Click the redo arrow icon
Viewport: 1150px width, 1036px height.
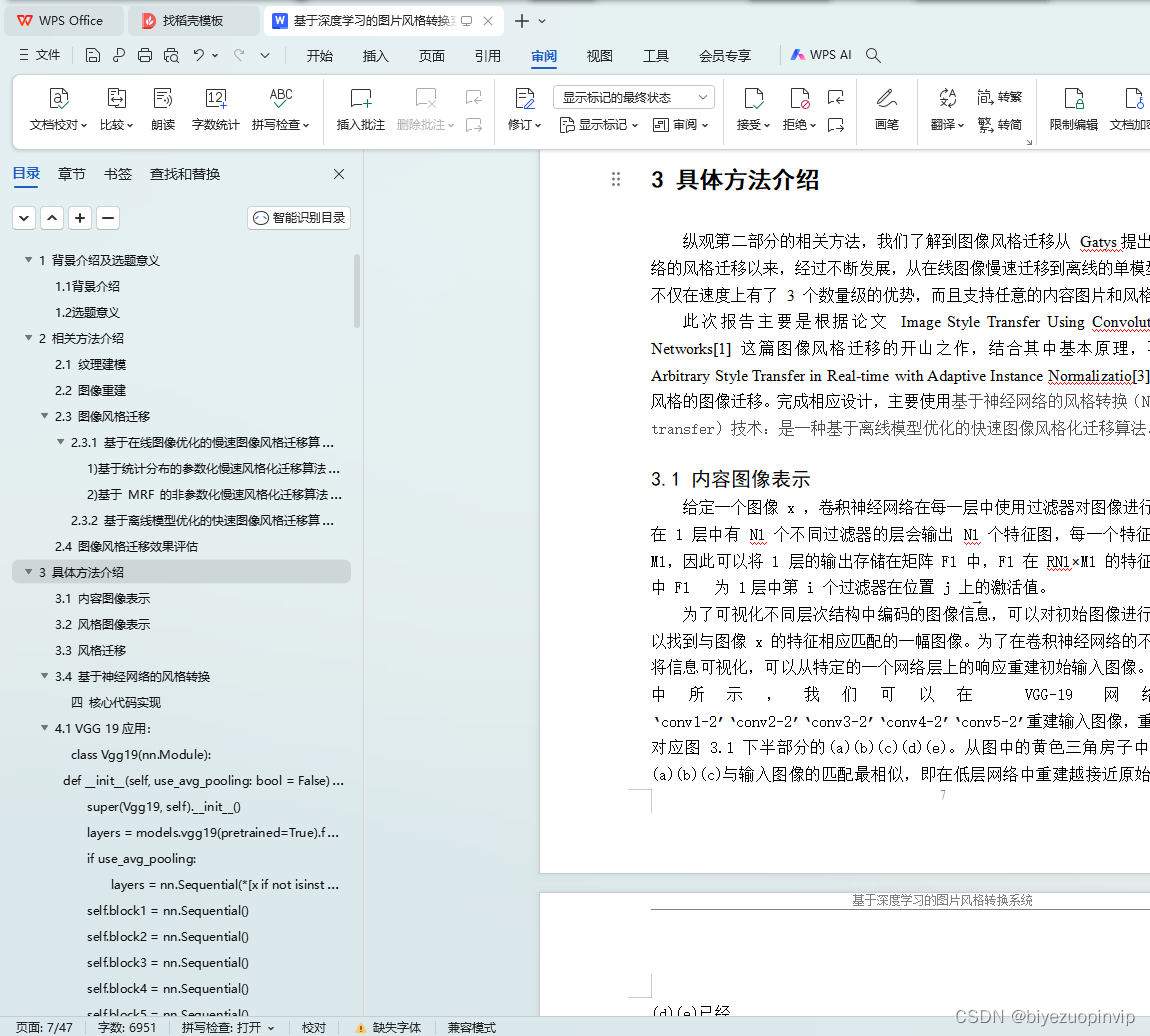pyautogui.click(x=239, y=55)
